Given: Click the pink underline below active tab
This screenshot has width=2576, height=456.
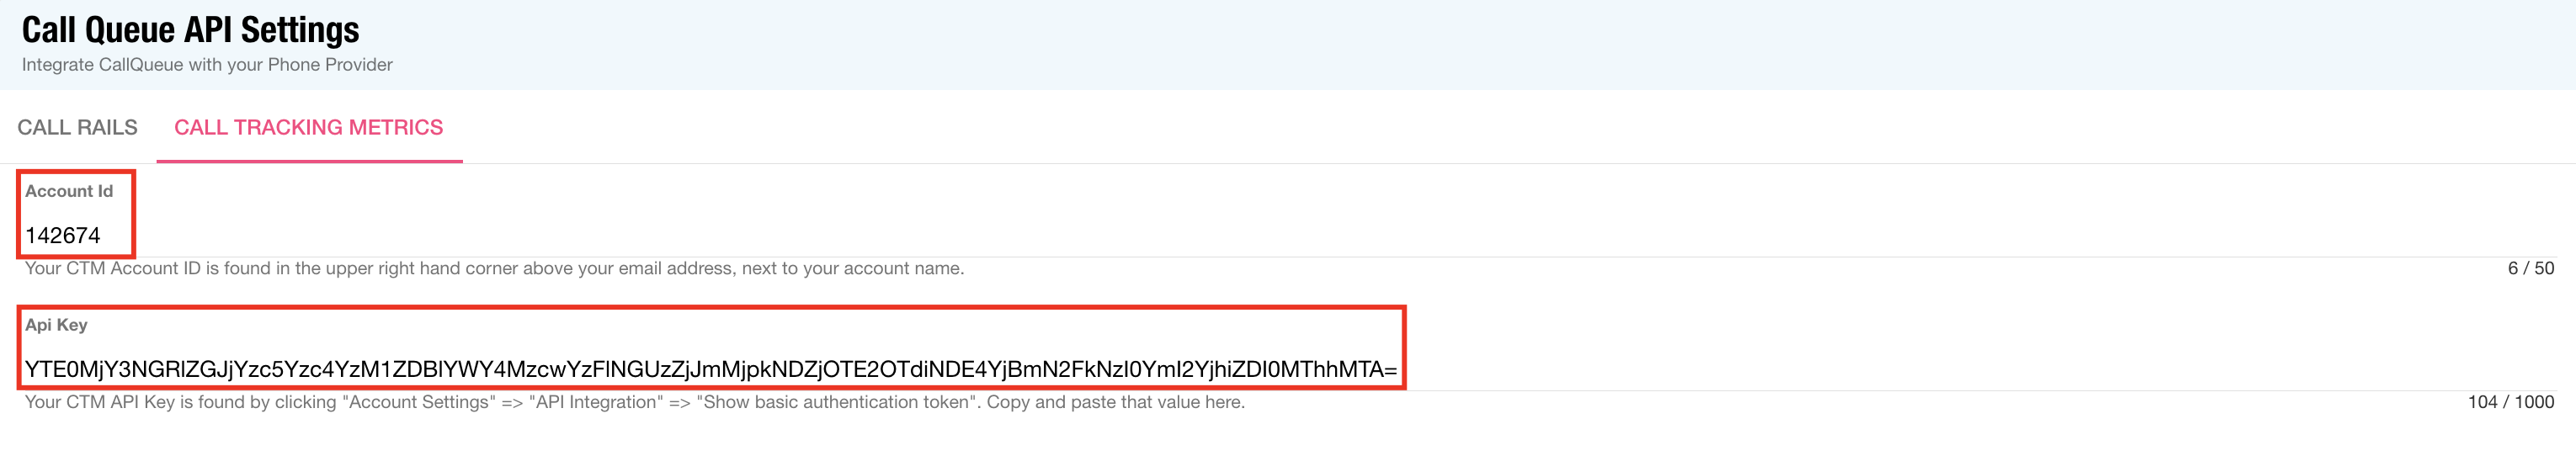Looking at the screenshot, I should tap(309, 161).
